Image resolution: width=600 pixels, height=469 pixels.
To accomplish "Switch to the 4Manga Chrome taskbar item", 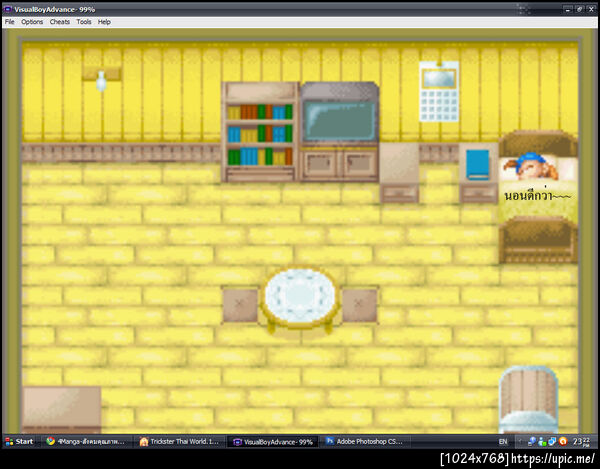I will (x=86, y=441).
